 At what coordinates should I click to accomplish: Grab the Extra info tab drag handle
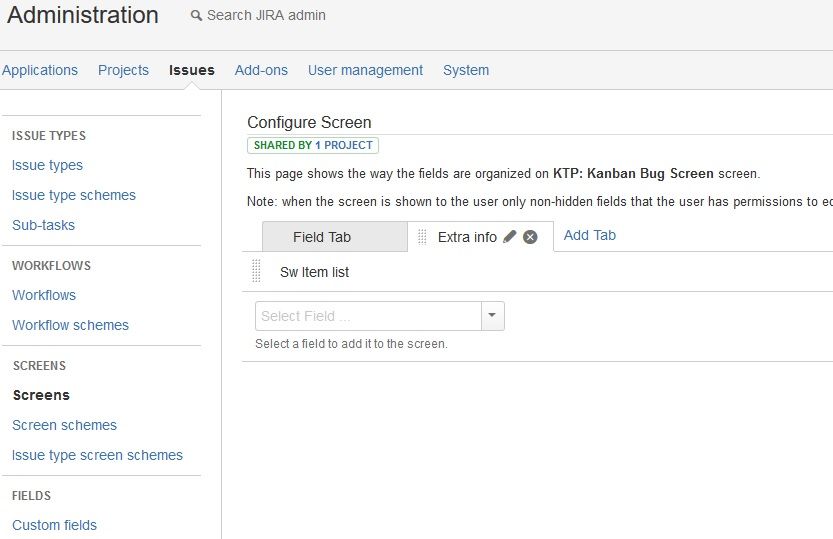click(x=422, y=237)
